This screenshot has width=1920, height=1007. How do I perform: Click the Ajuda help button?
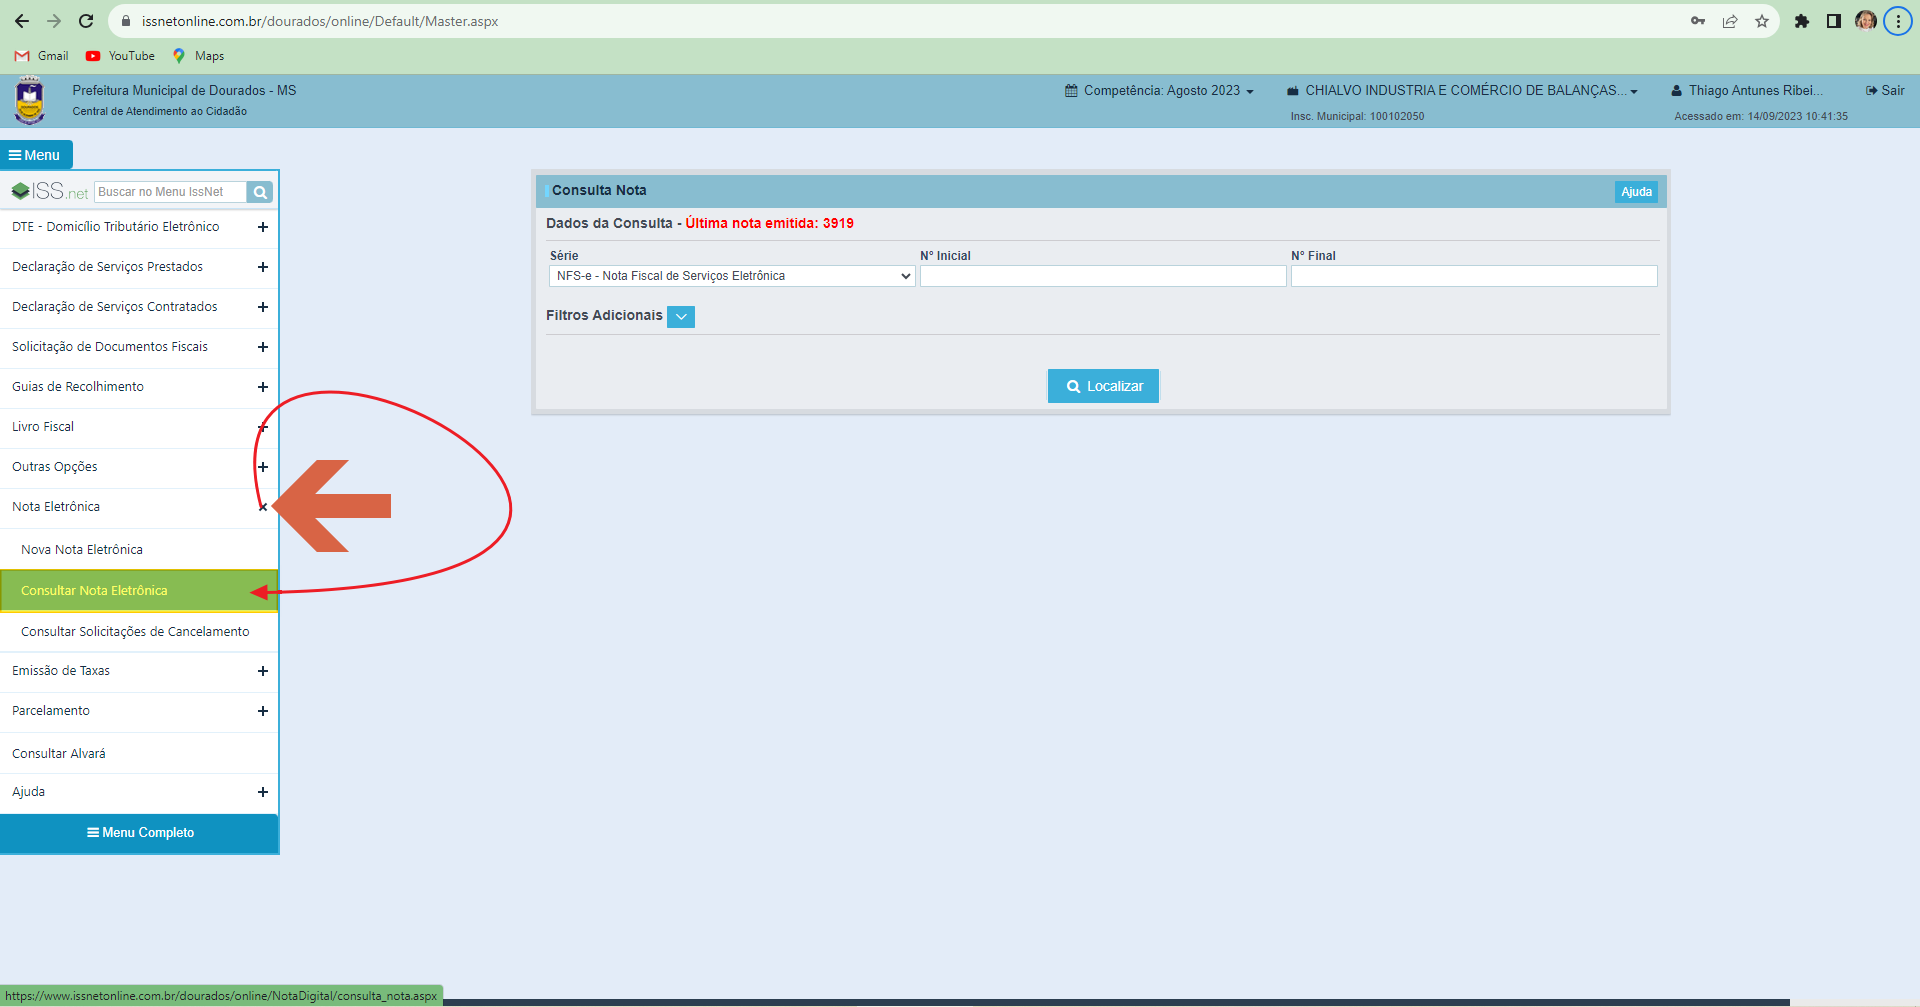[x=1636, y=192]
